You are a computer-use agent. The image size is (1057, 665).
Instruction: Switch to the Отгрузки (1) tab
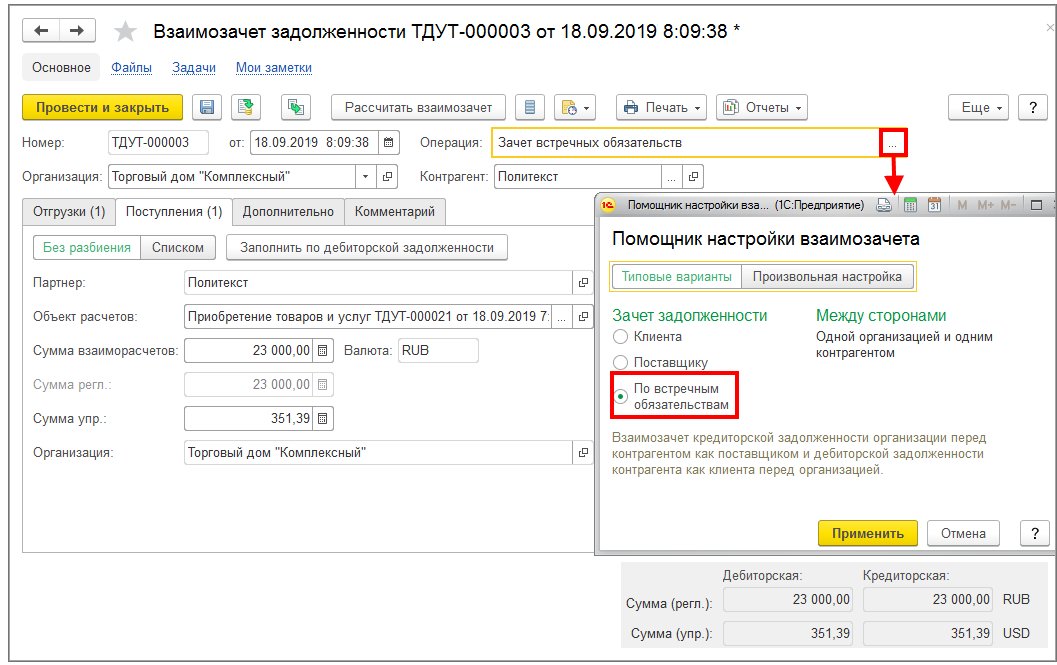69,212
